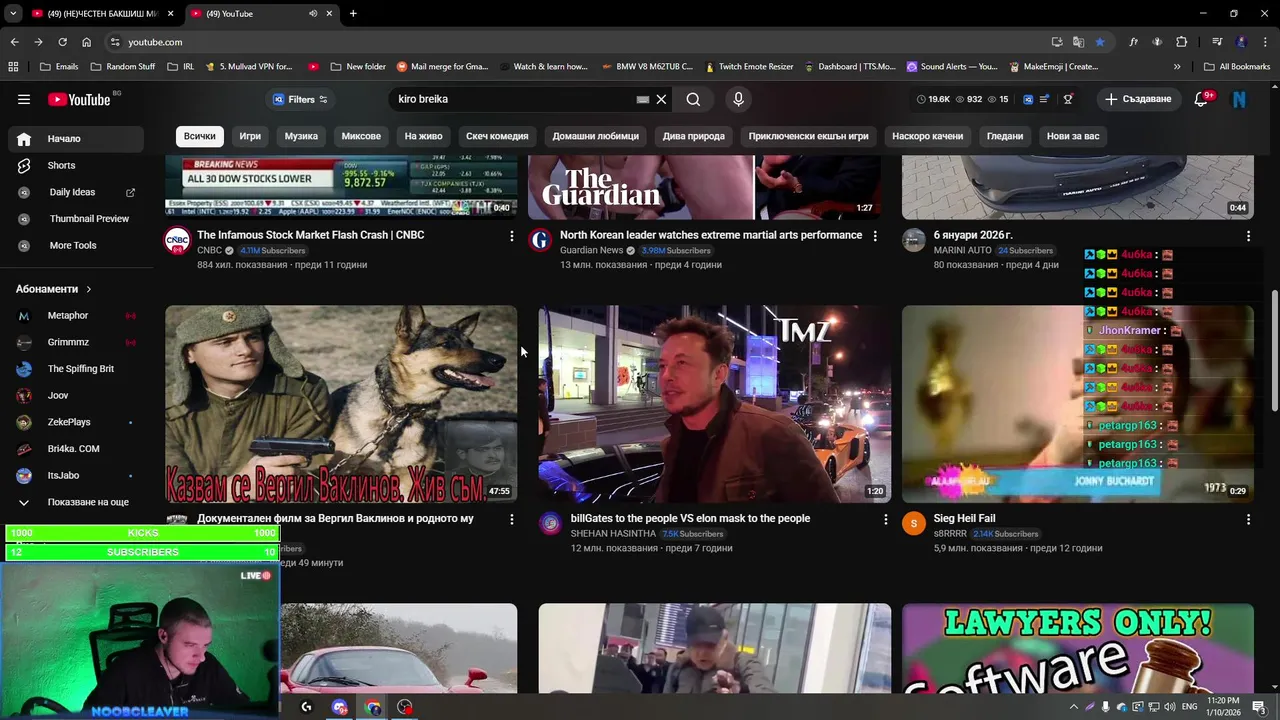Image resolution: width=1280 pixels, height=720 pixels.
Task: Select the Игри filter chip
Action: pyautogui.click(x=250, y=136)
